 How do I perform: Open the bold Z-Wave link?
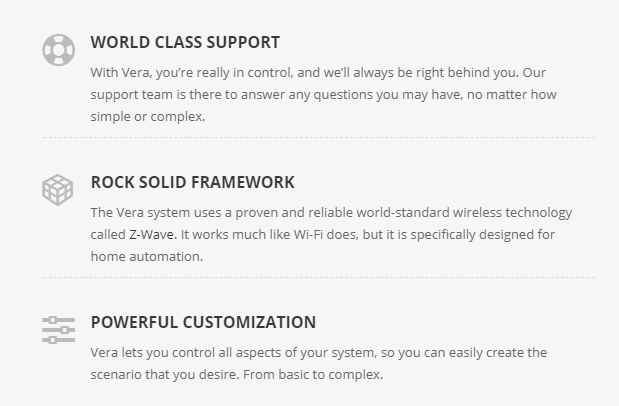[152, 234]
